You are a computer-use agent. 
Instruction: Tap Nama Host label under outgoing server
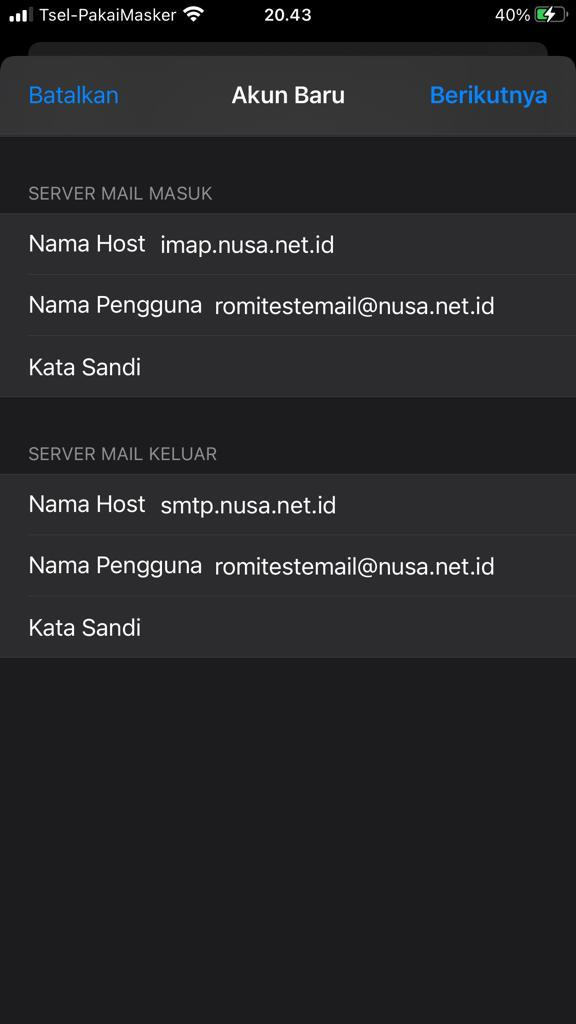coord(87,504)
